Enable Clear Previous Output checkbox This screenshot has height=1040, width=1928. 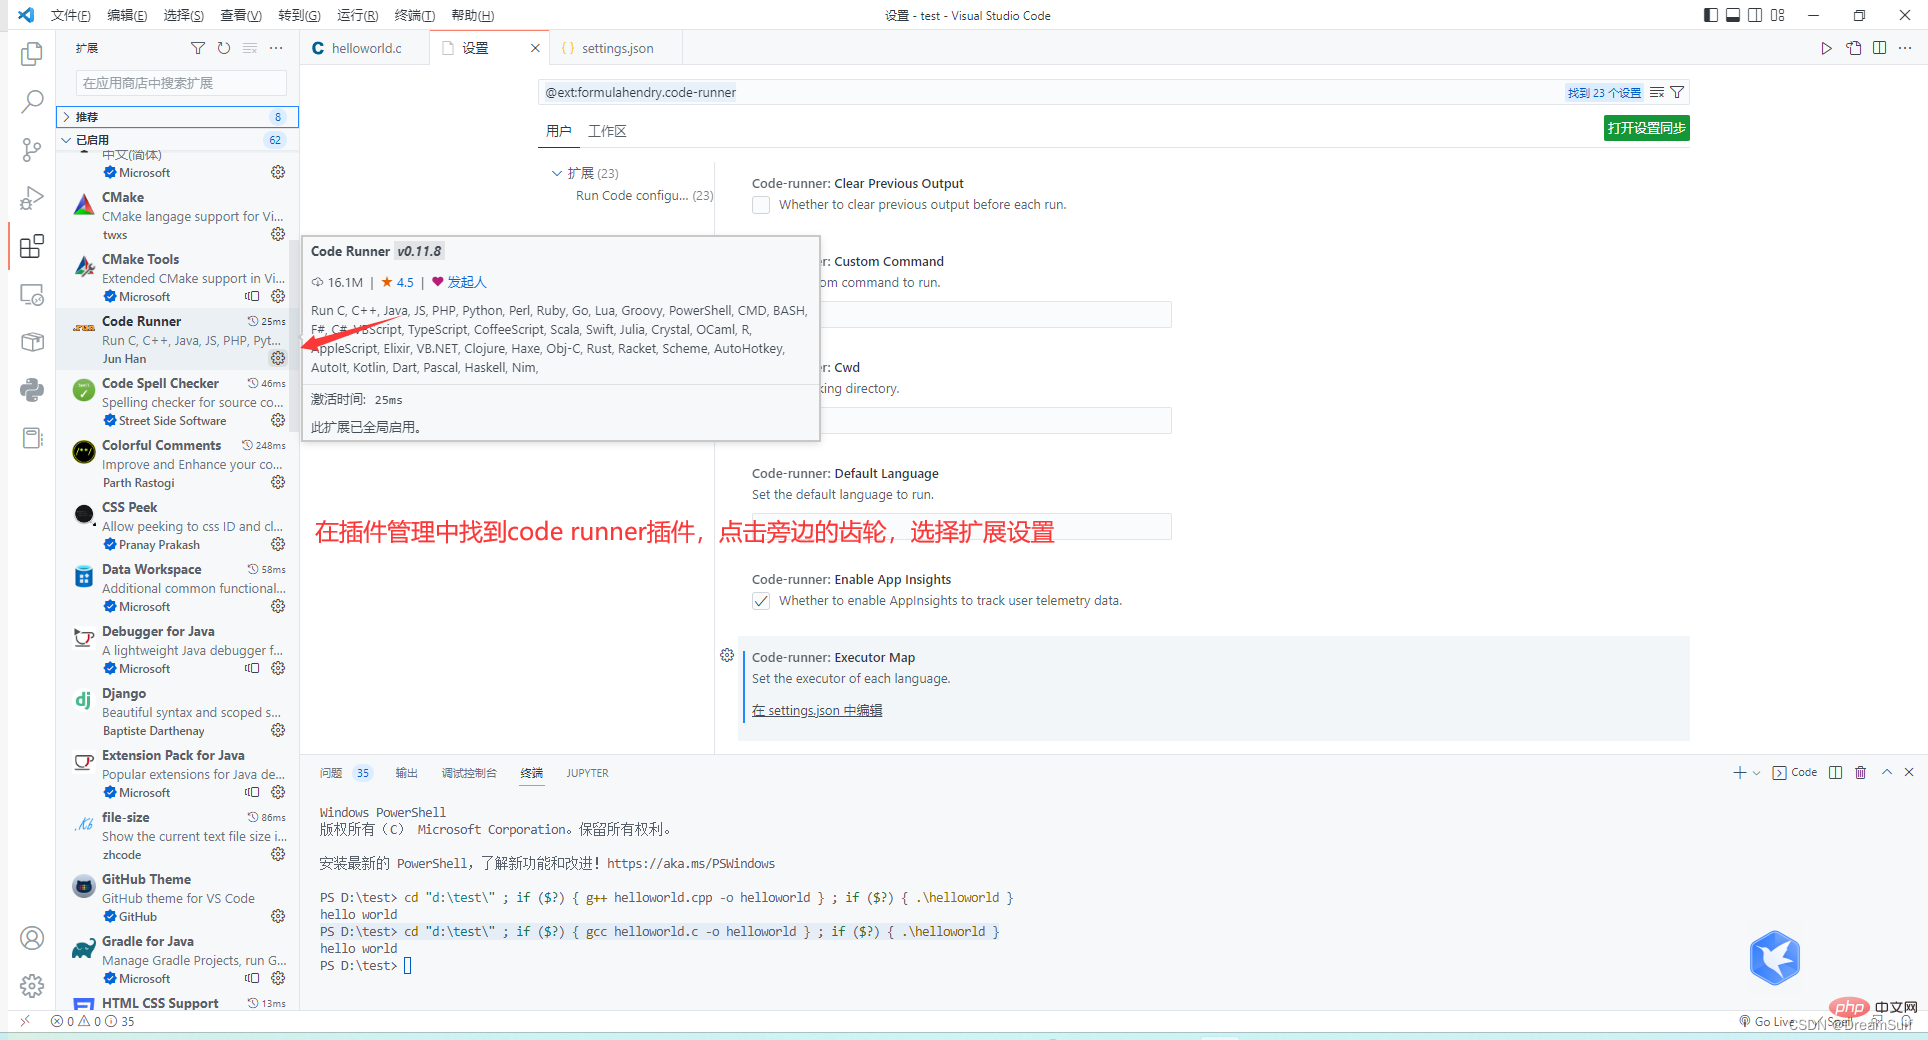click(x=761, y=205)
